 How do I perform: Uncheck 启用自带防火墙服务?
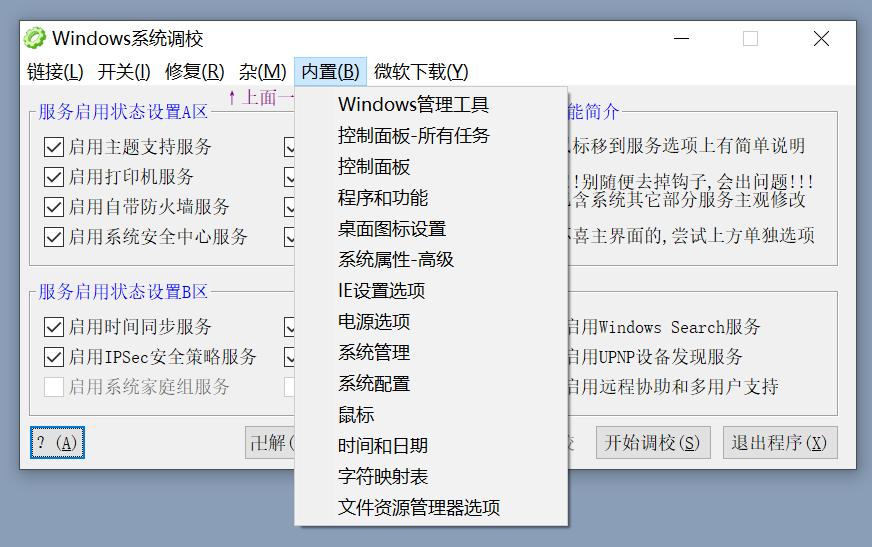[x=54, y=207]
